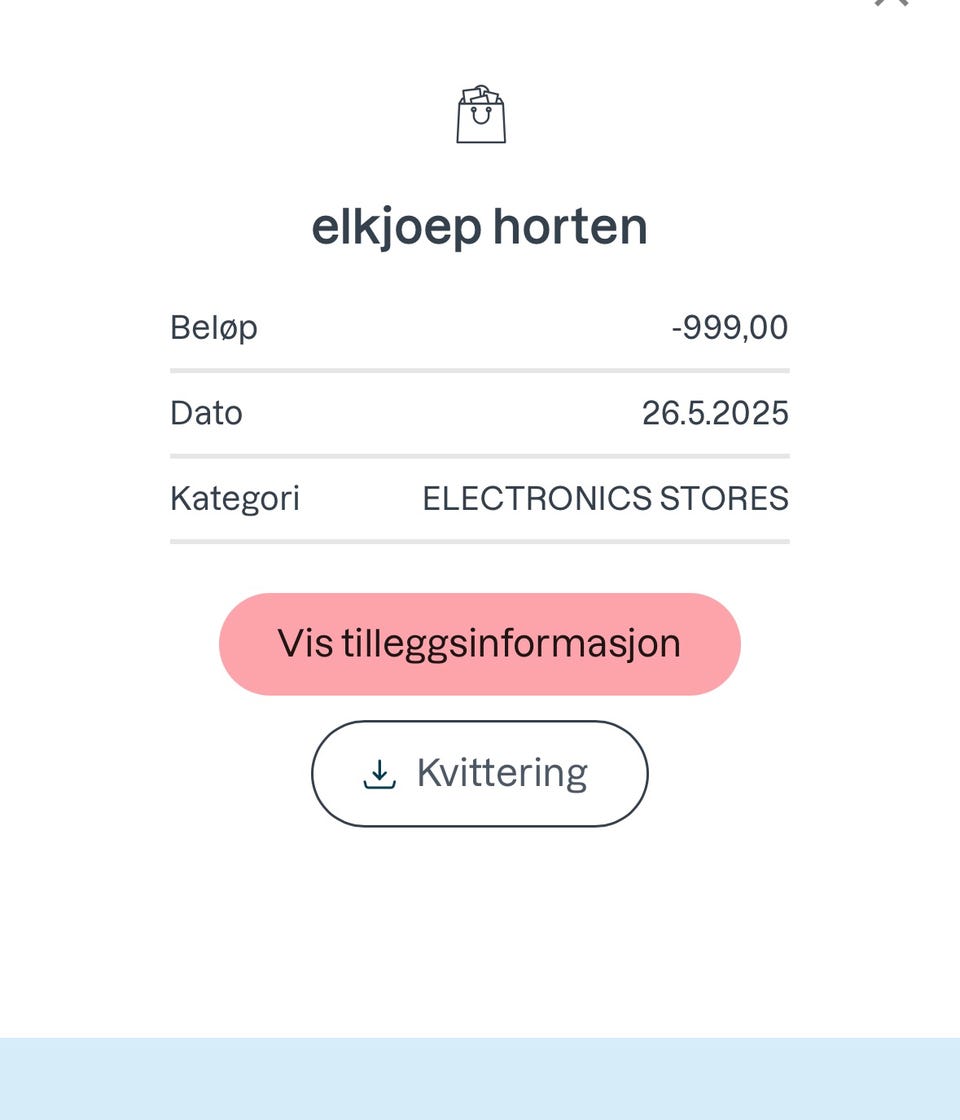
Task: Click the shopping bag icon
Action: coord(481,116)
